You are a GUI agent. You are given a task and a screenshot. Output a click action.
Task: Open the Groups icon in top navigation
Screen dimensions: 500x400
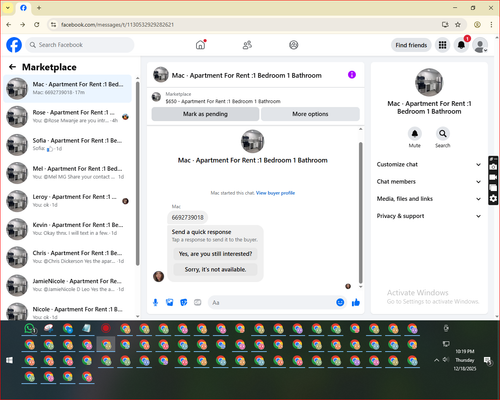coord(294,45)
